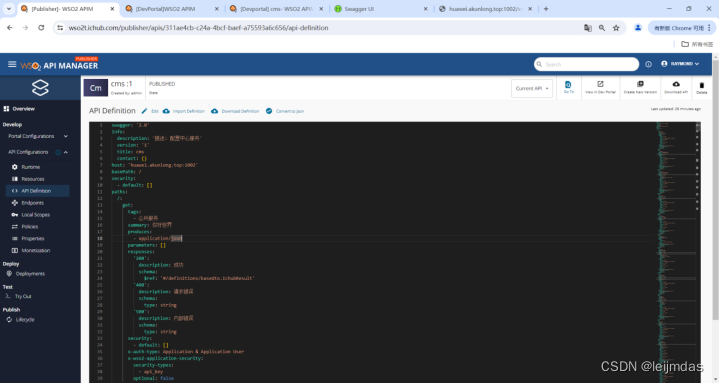The image size is (719, 384).
Task: Open the Lifecycle page
Action: (25, 320)
